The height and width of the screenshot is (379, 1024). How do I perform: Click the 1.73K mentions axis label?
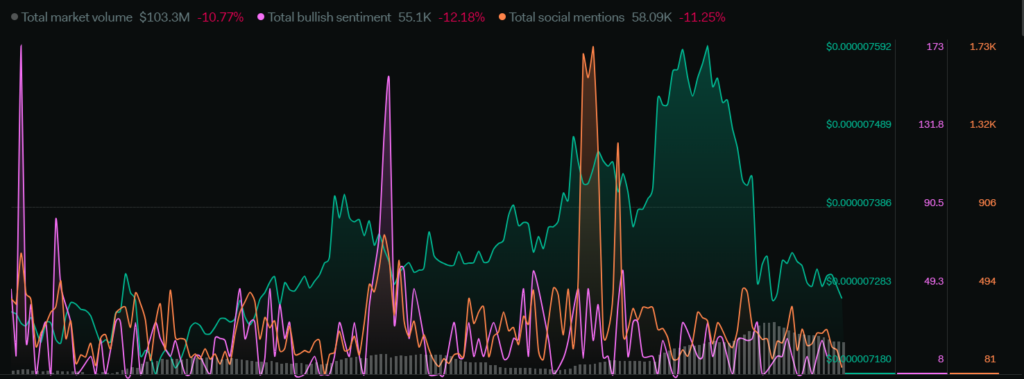click(x=984, y=47)
